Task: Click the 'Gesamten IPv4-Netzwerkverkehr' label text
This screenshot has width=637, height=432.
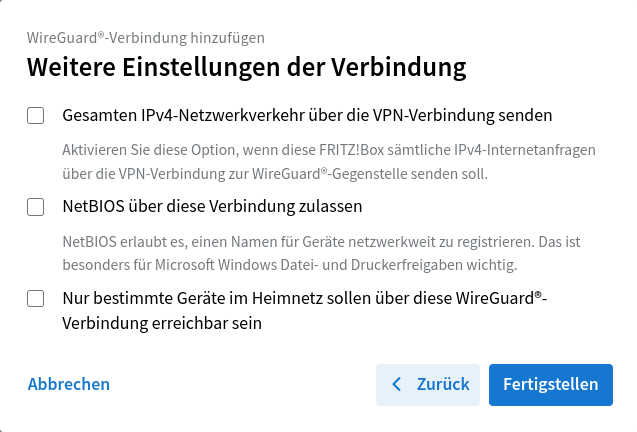Action: 307,116
